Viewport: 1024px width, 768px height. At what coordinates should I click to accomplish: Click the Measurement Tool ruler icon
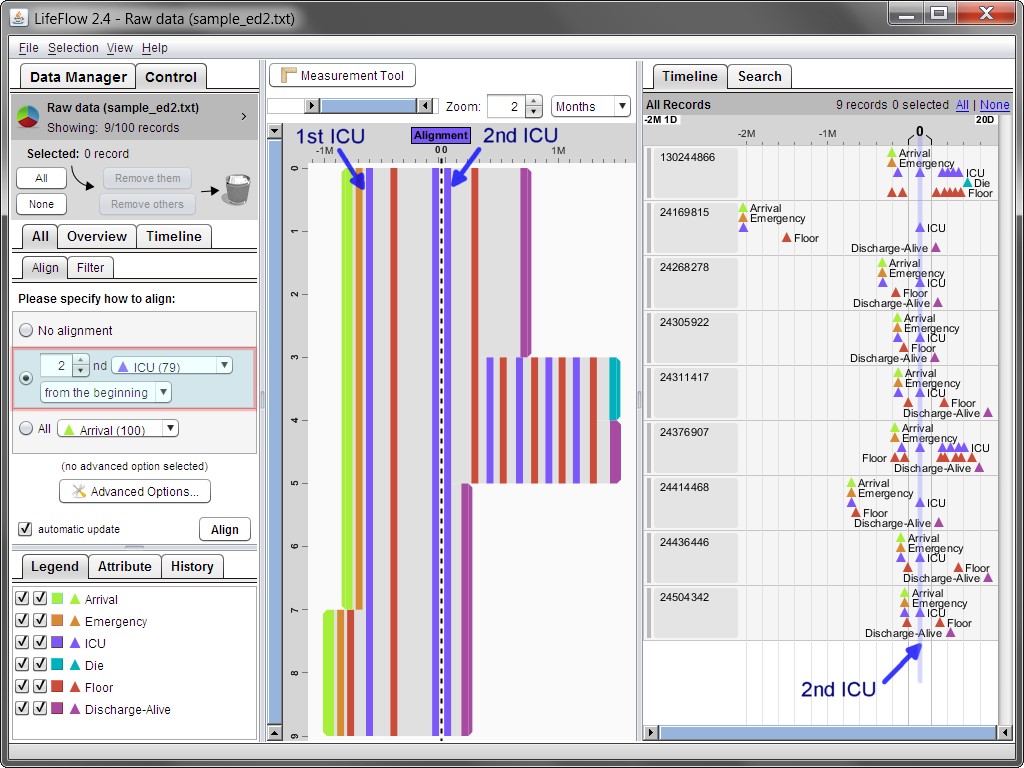289,75
